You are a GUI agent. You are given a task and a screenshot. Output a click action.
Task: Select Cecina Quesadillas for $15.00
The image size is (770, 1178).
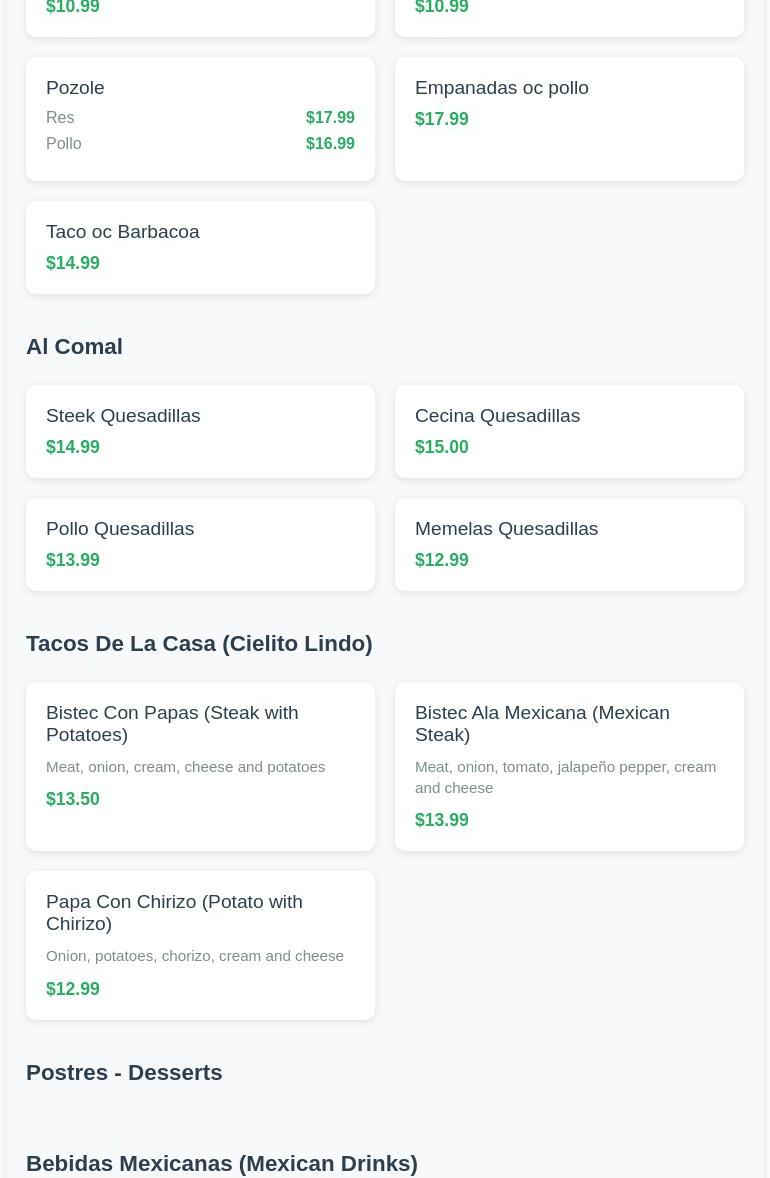[568, 431]
